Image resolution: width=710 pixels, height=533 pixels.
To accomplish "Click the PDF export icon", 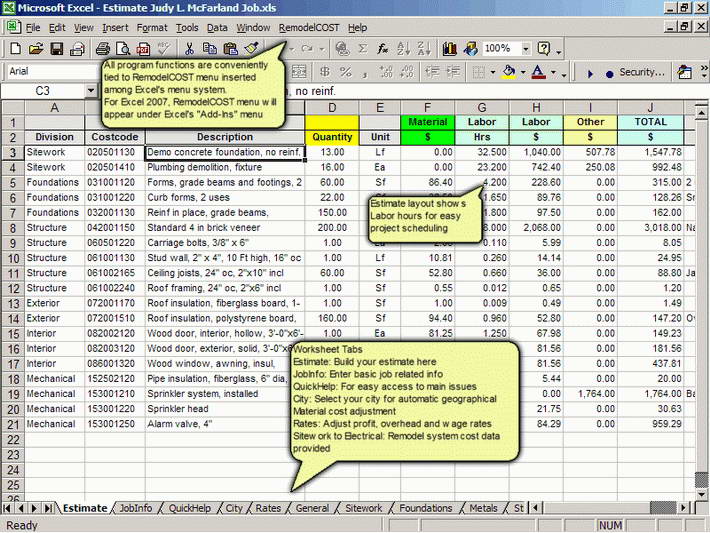I will click(x=143, y=48).
